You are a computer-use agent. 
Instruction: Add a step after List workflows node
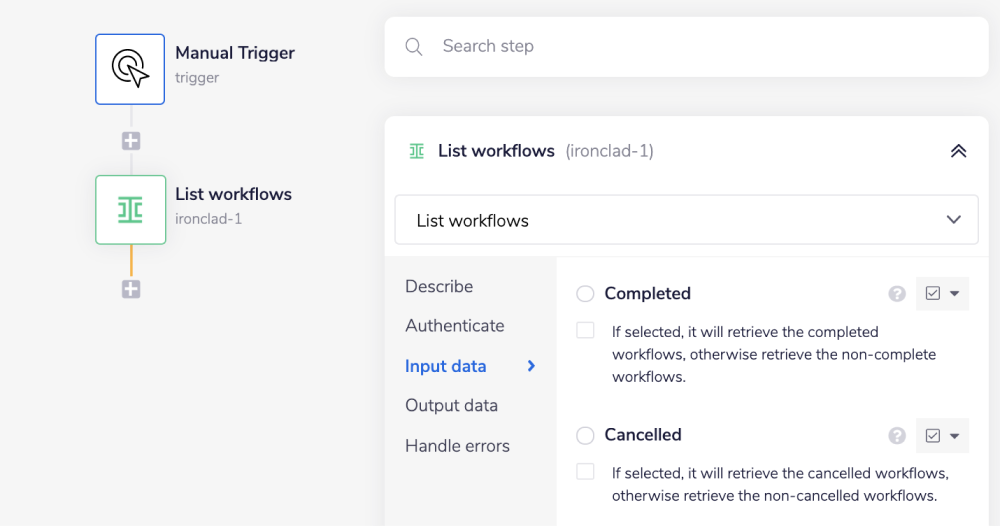131,289
